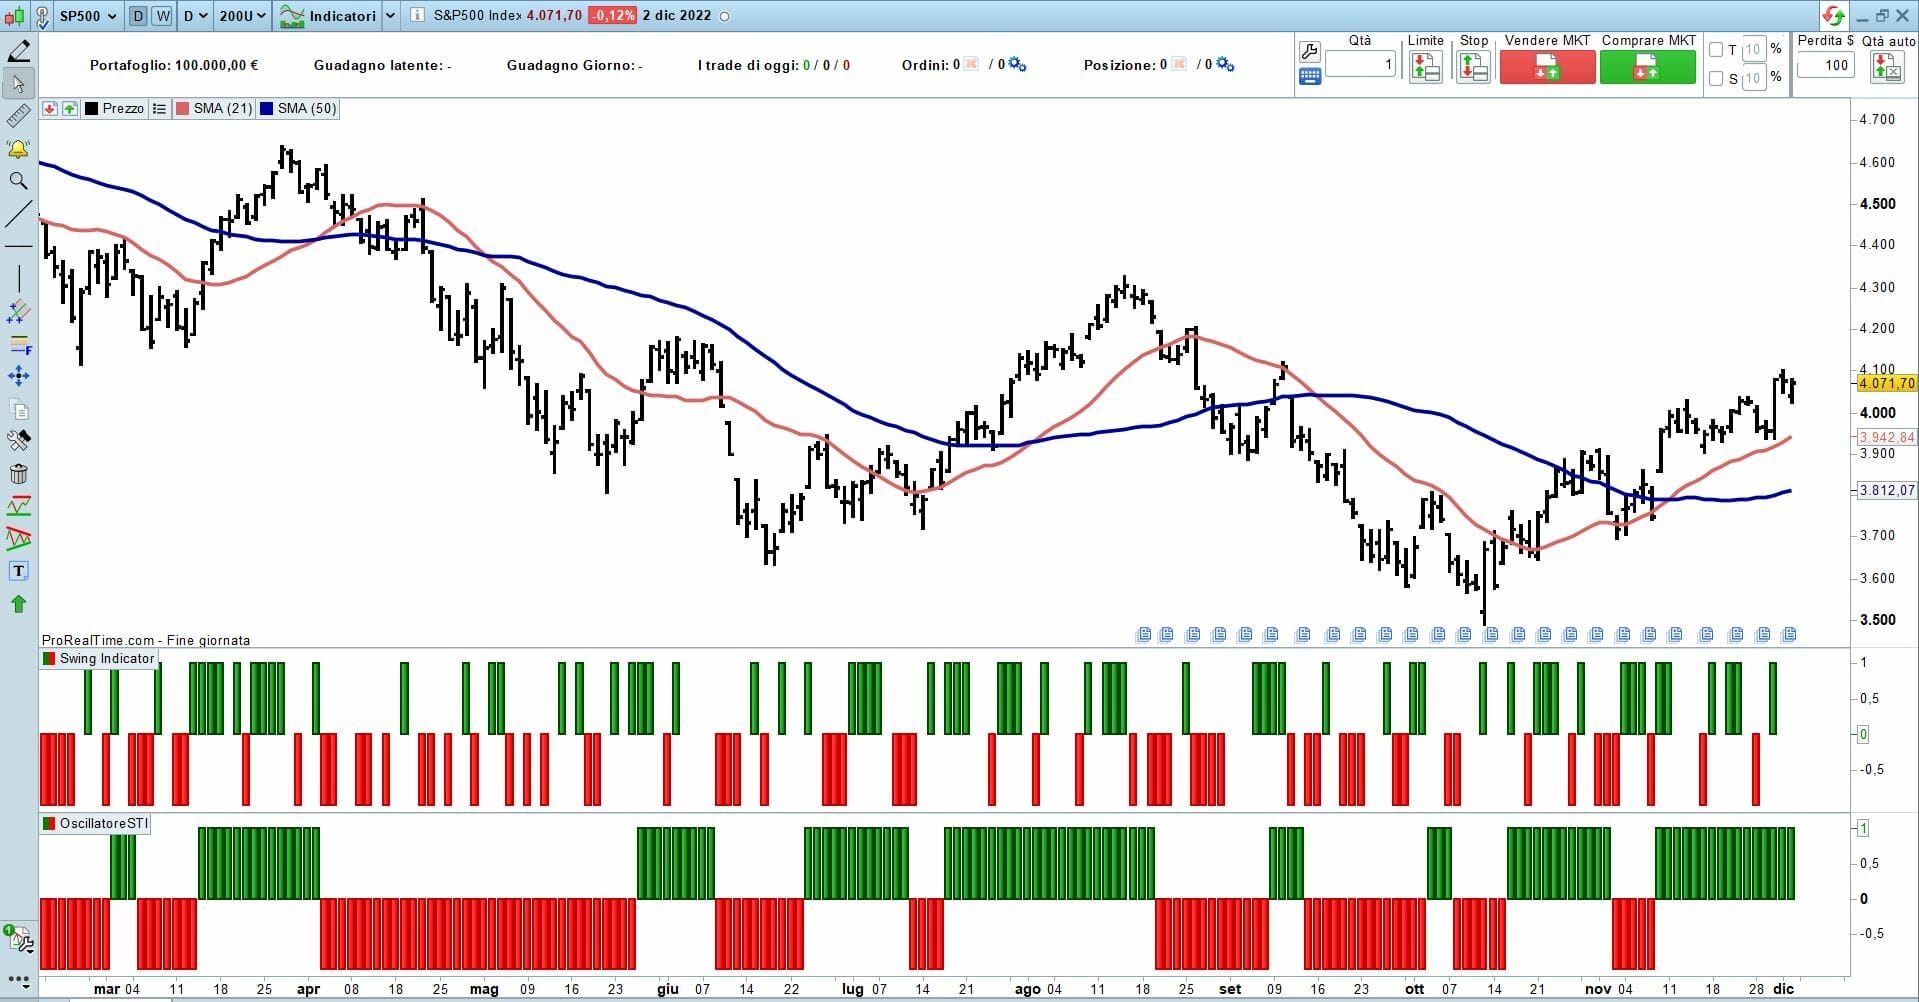This screenshot has height=1002, width=1919.
Task: Open the Swing Indicator panel label
Action: (x=106, y=658)
